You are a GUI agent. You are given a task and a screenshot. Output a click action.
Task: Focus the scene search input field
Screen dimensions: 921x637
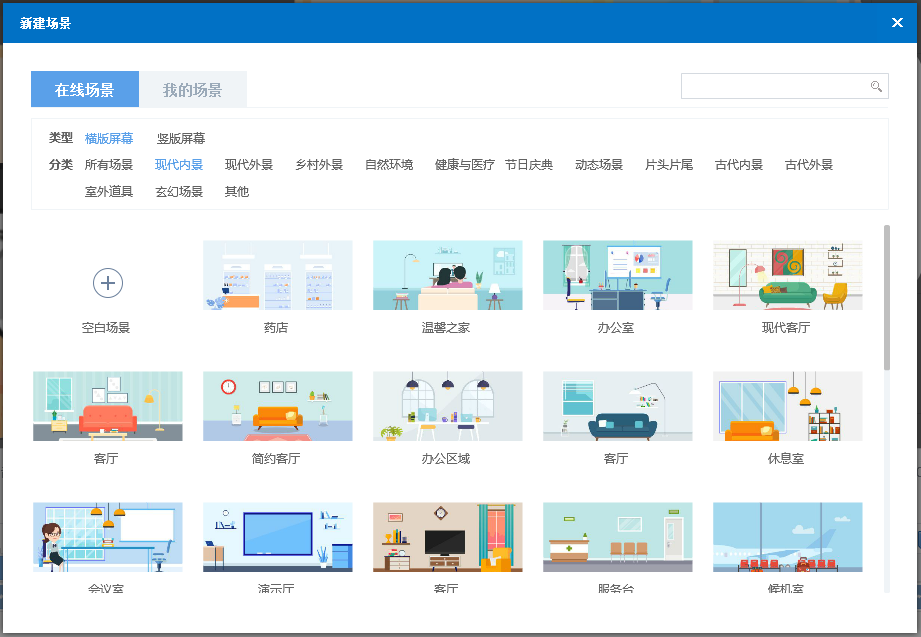784,86
